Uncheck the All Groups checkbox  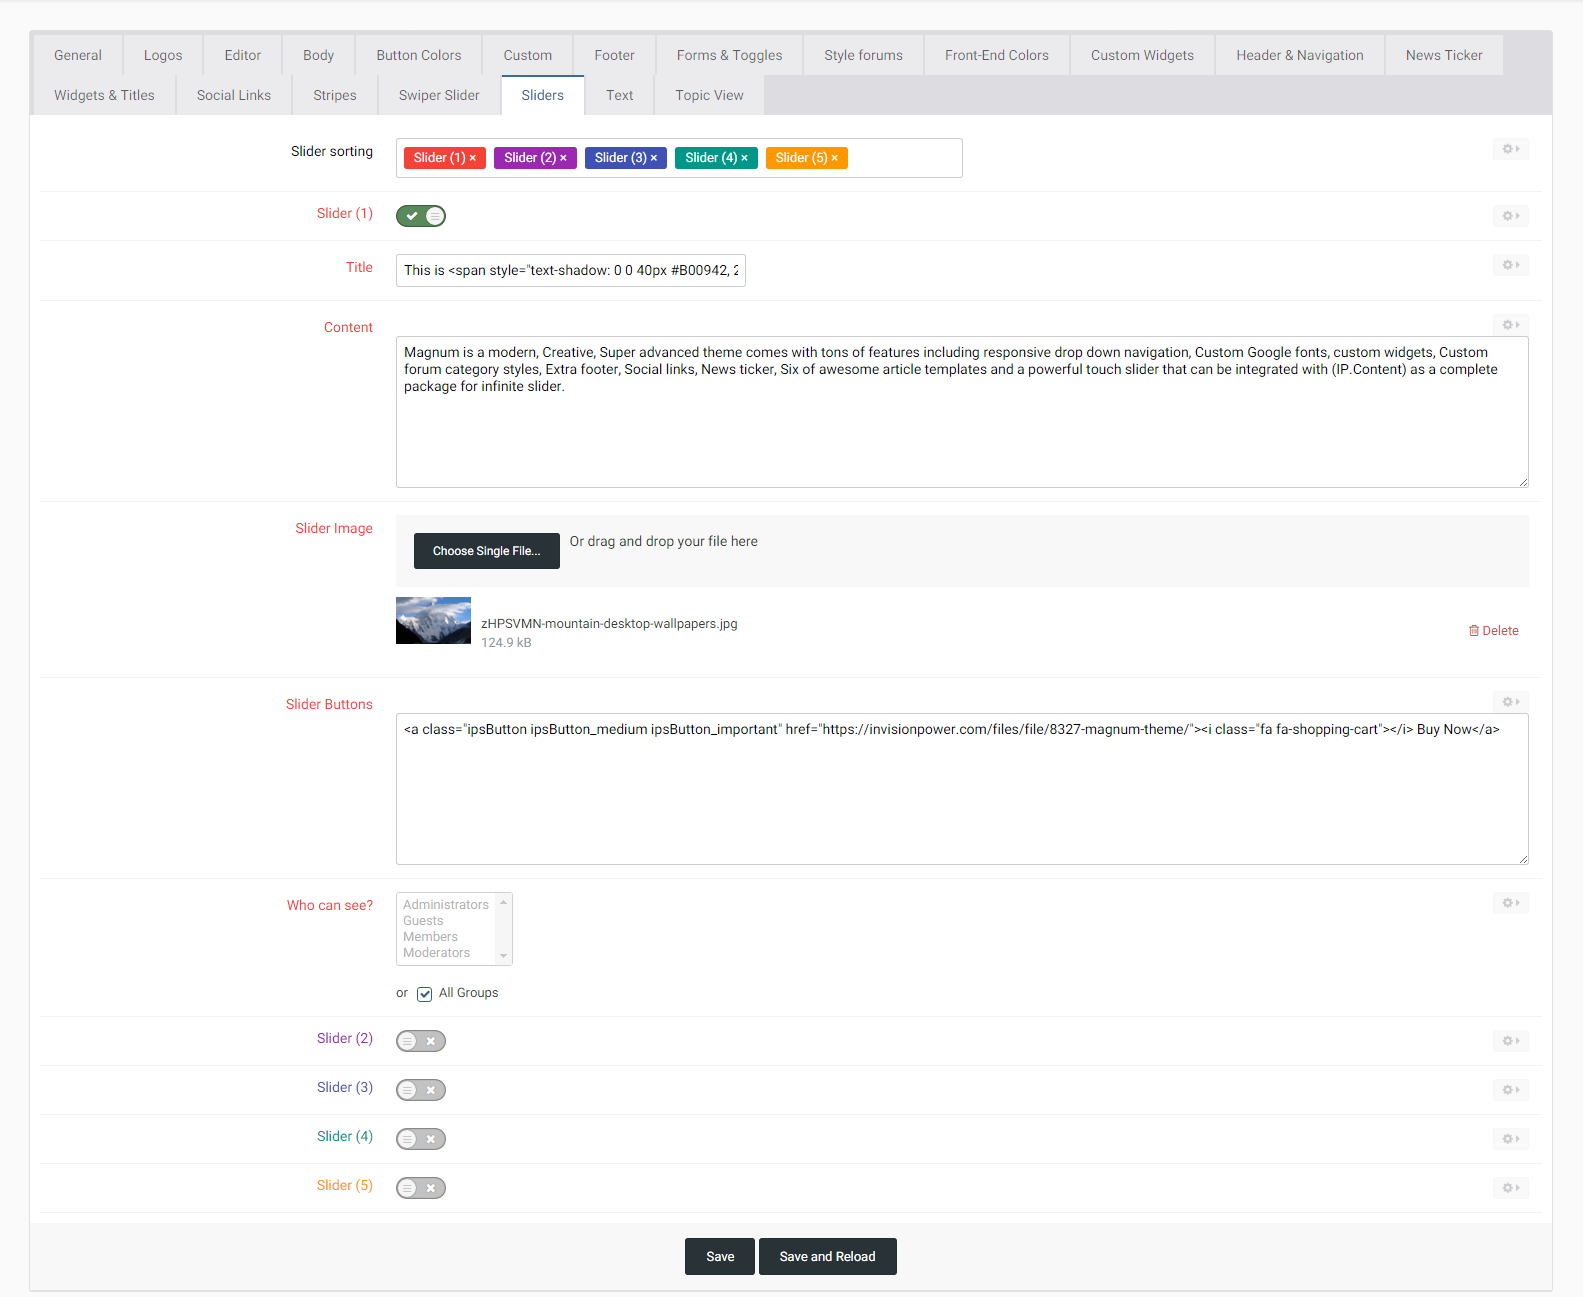(425, 994)
